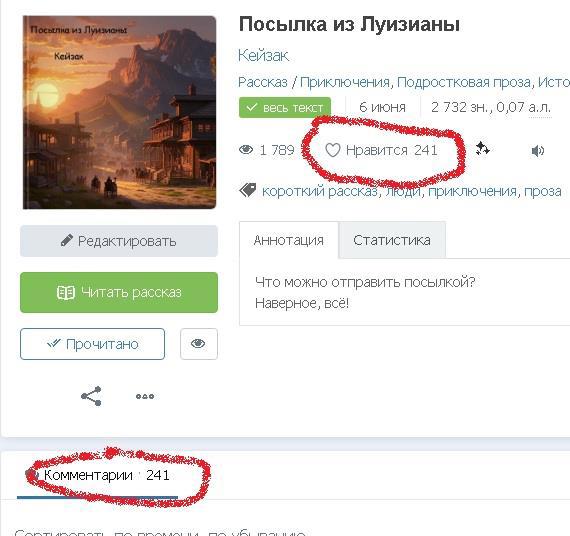The height and width of the screenshot is (536, 570).
Task: Click the tag icon before короткий рассказ
Action: pyautogui.click(x=248, y=190)
